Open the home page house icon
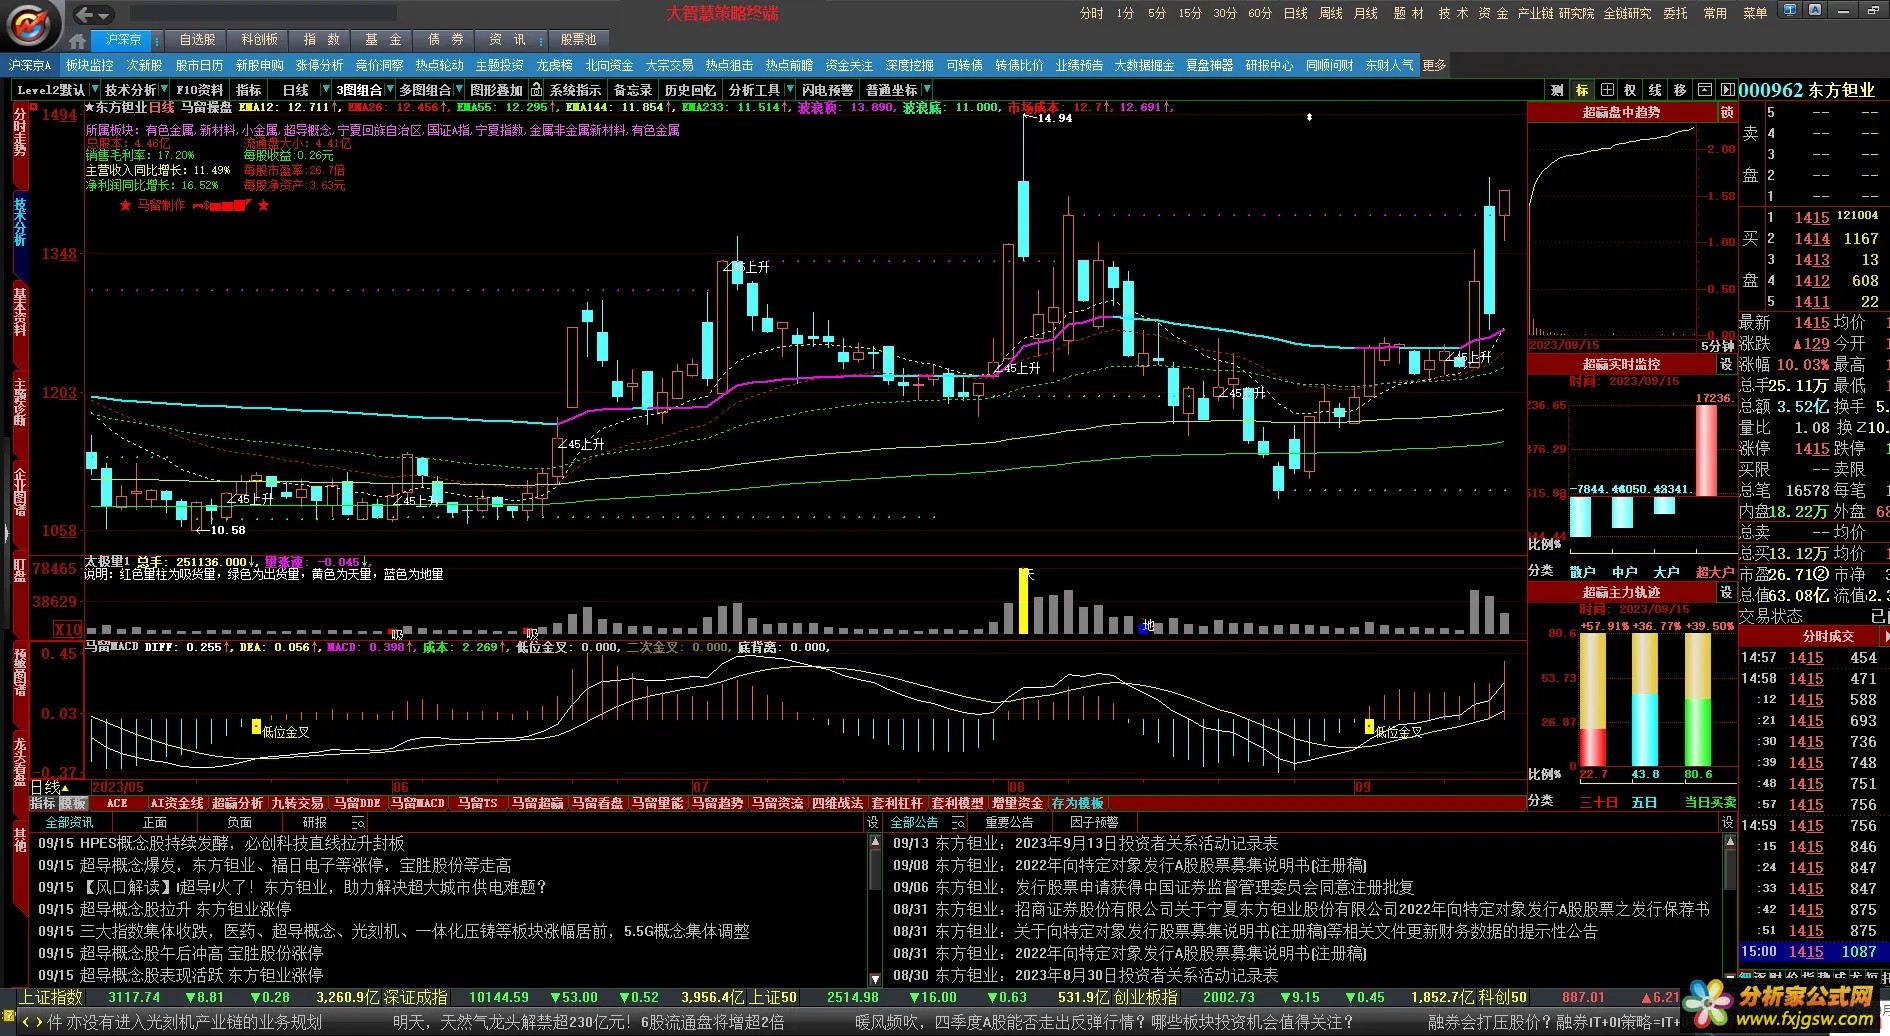 coord(78,41)
